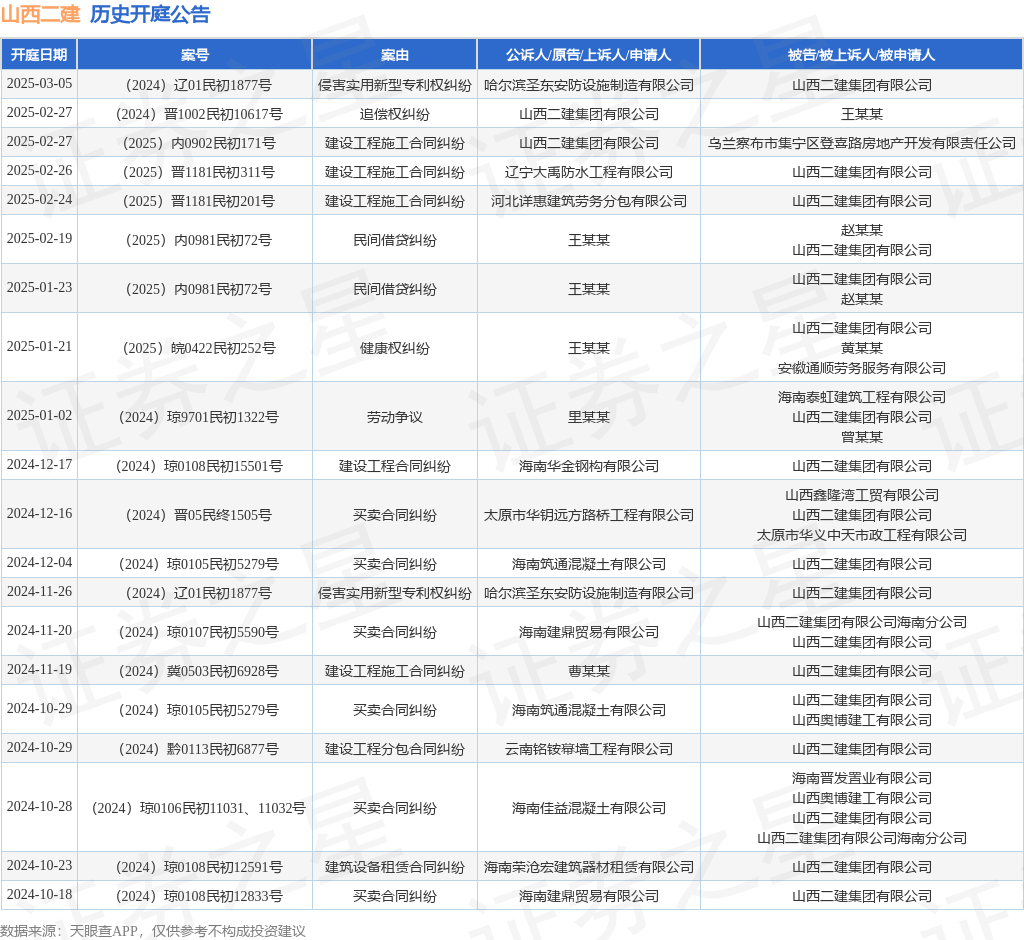The image size is (1024, 940).
Task: Click plaintiff 太原市华钥远方路桥工程有限公司
Action: tap(588, 515)
